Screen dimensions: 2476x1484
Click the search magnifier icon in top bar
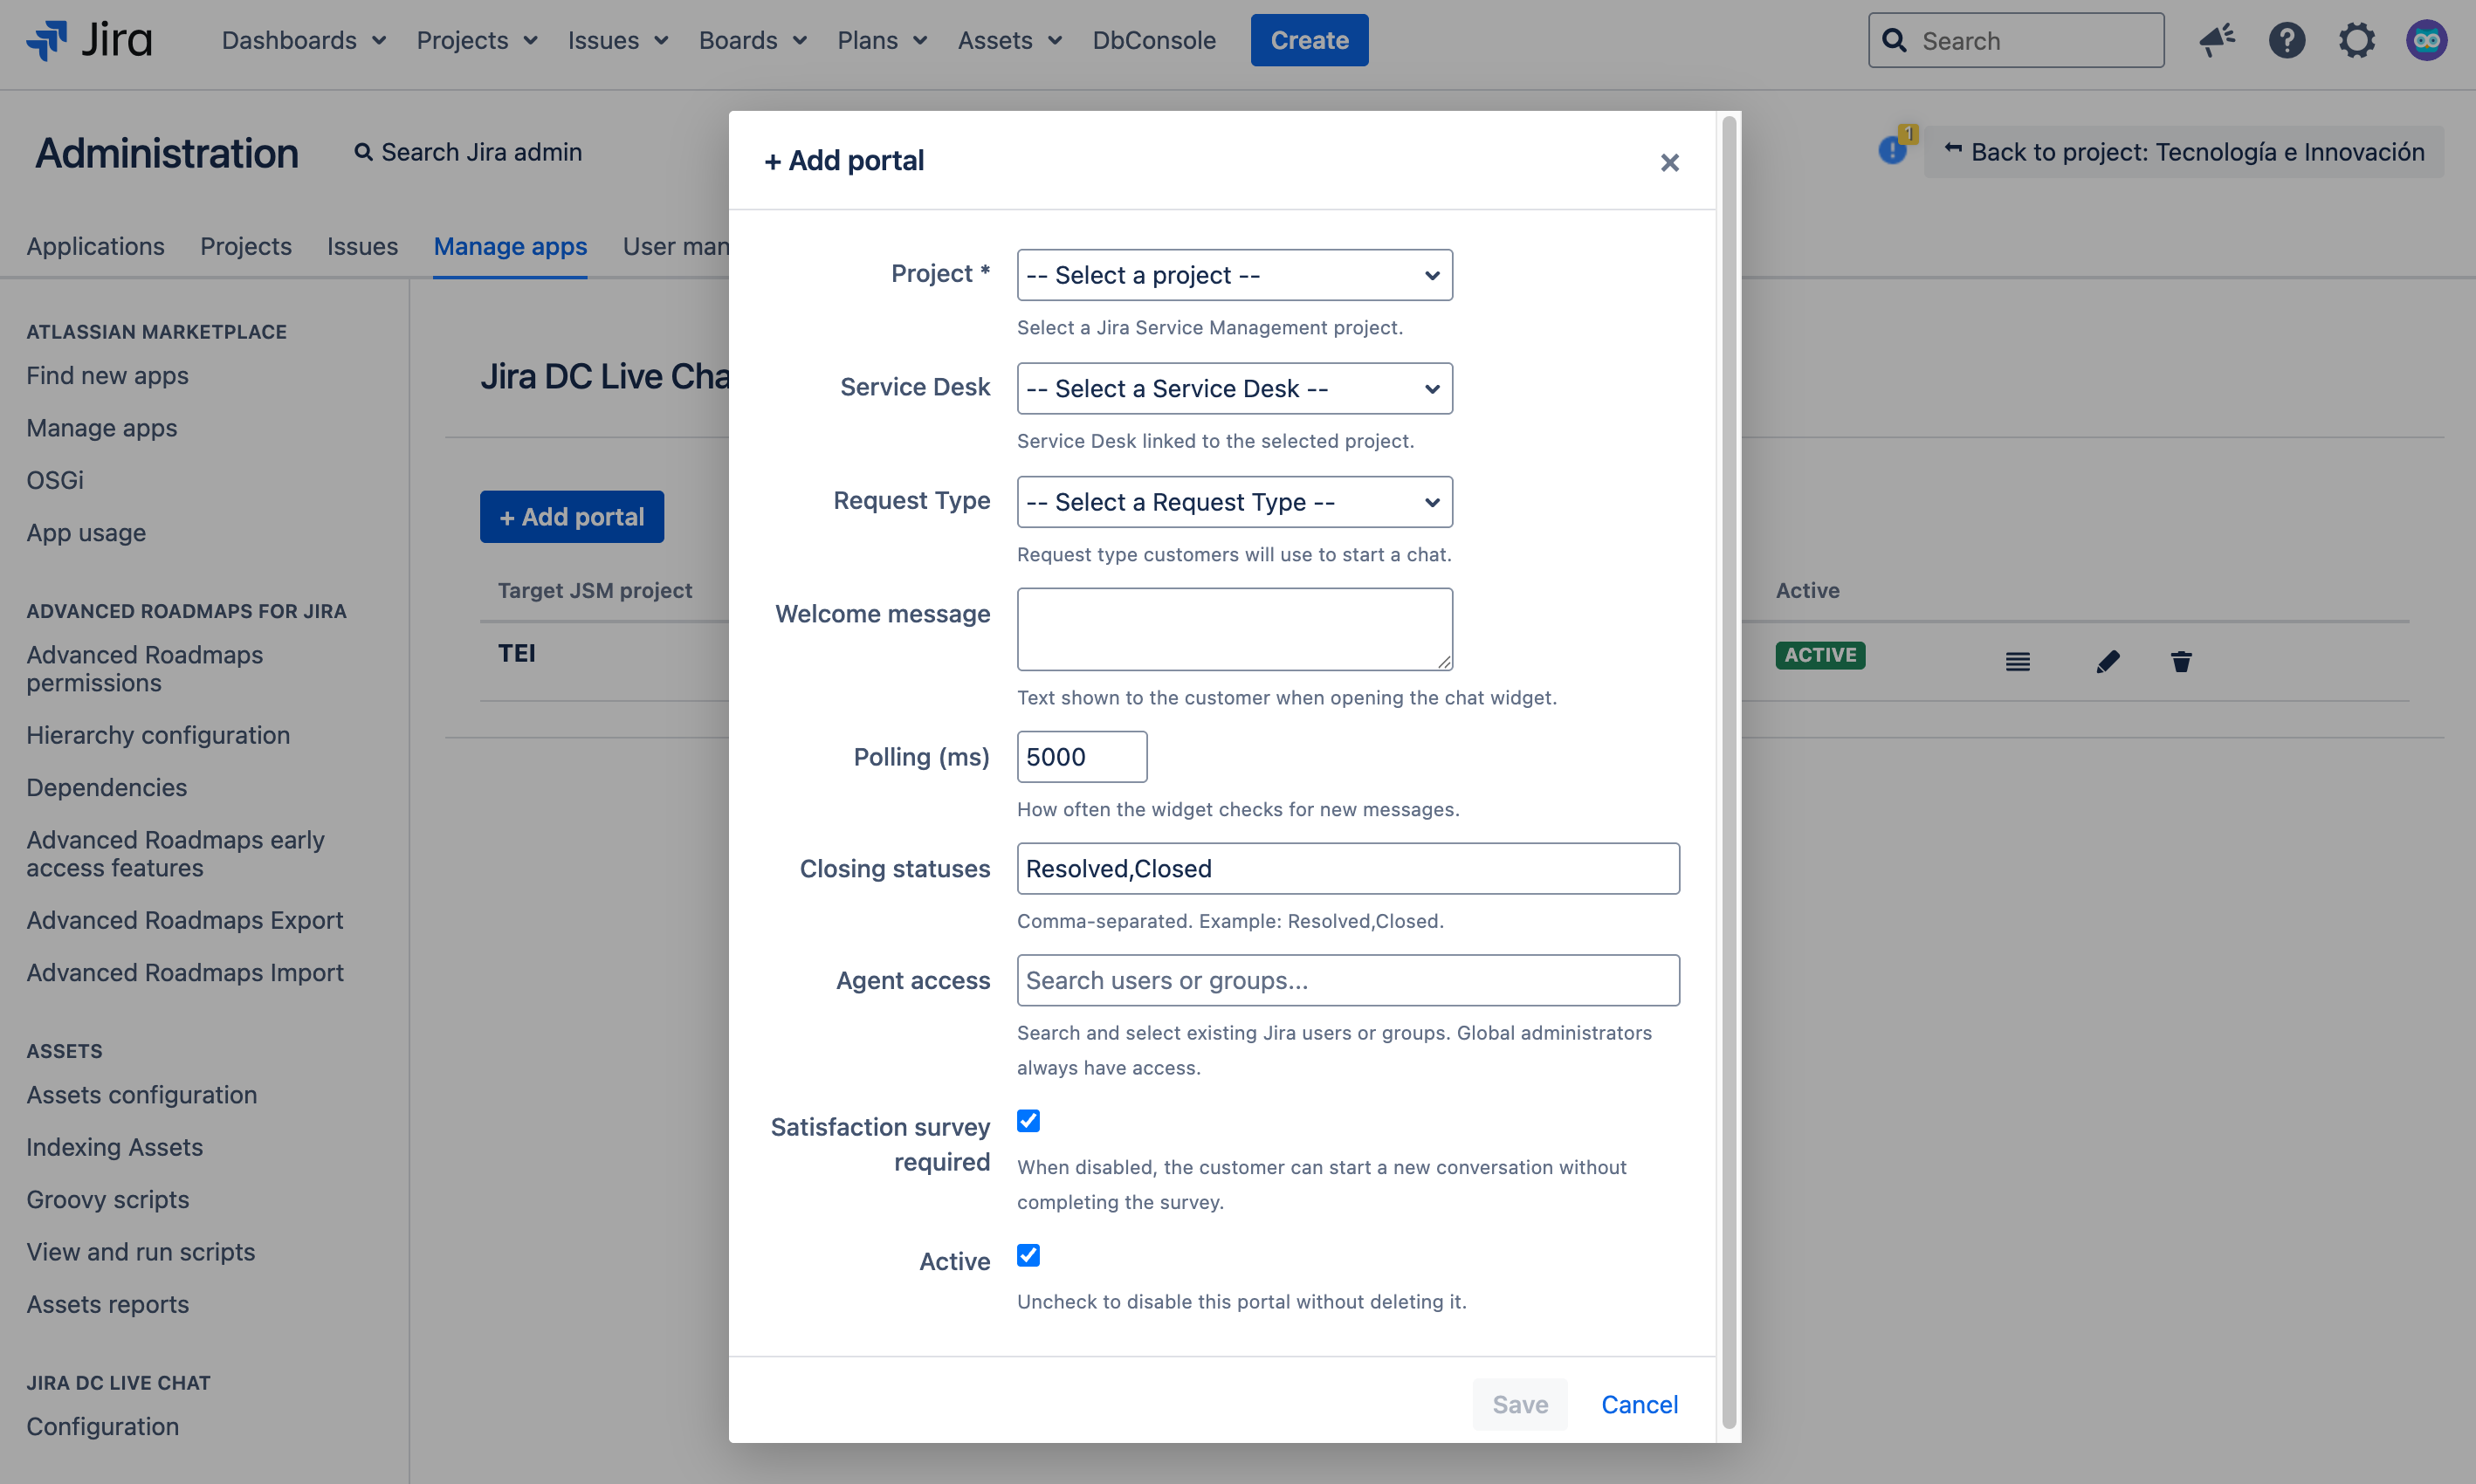point(1894,40)
